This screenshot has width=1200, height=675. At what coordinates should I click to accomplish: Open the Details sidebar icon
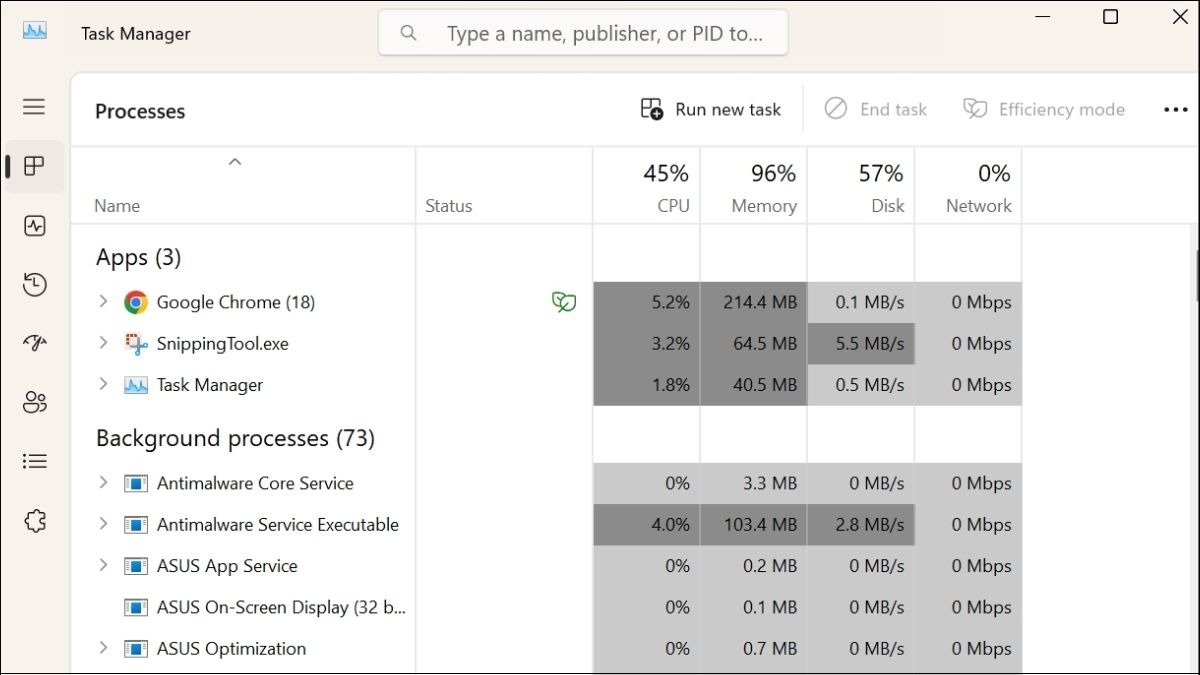(35, 461)
